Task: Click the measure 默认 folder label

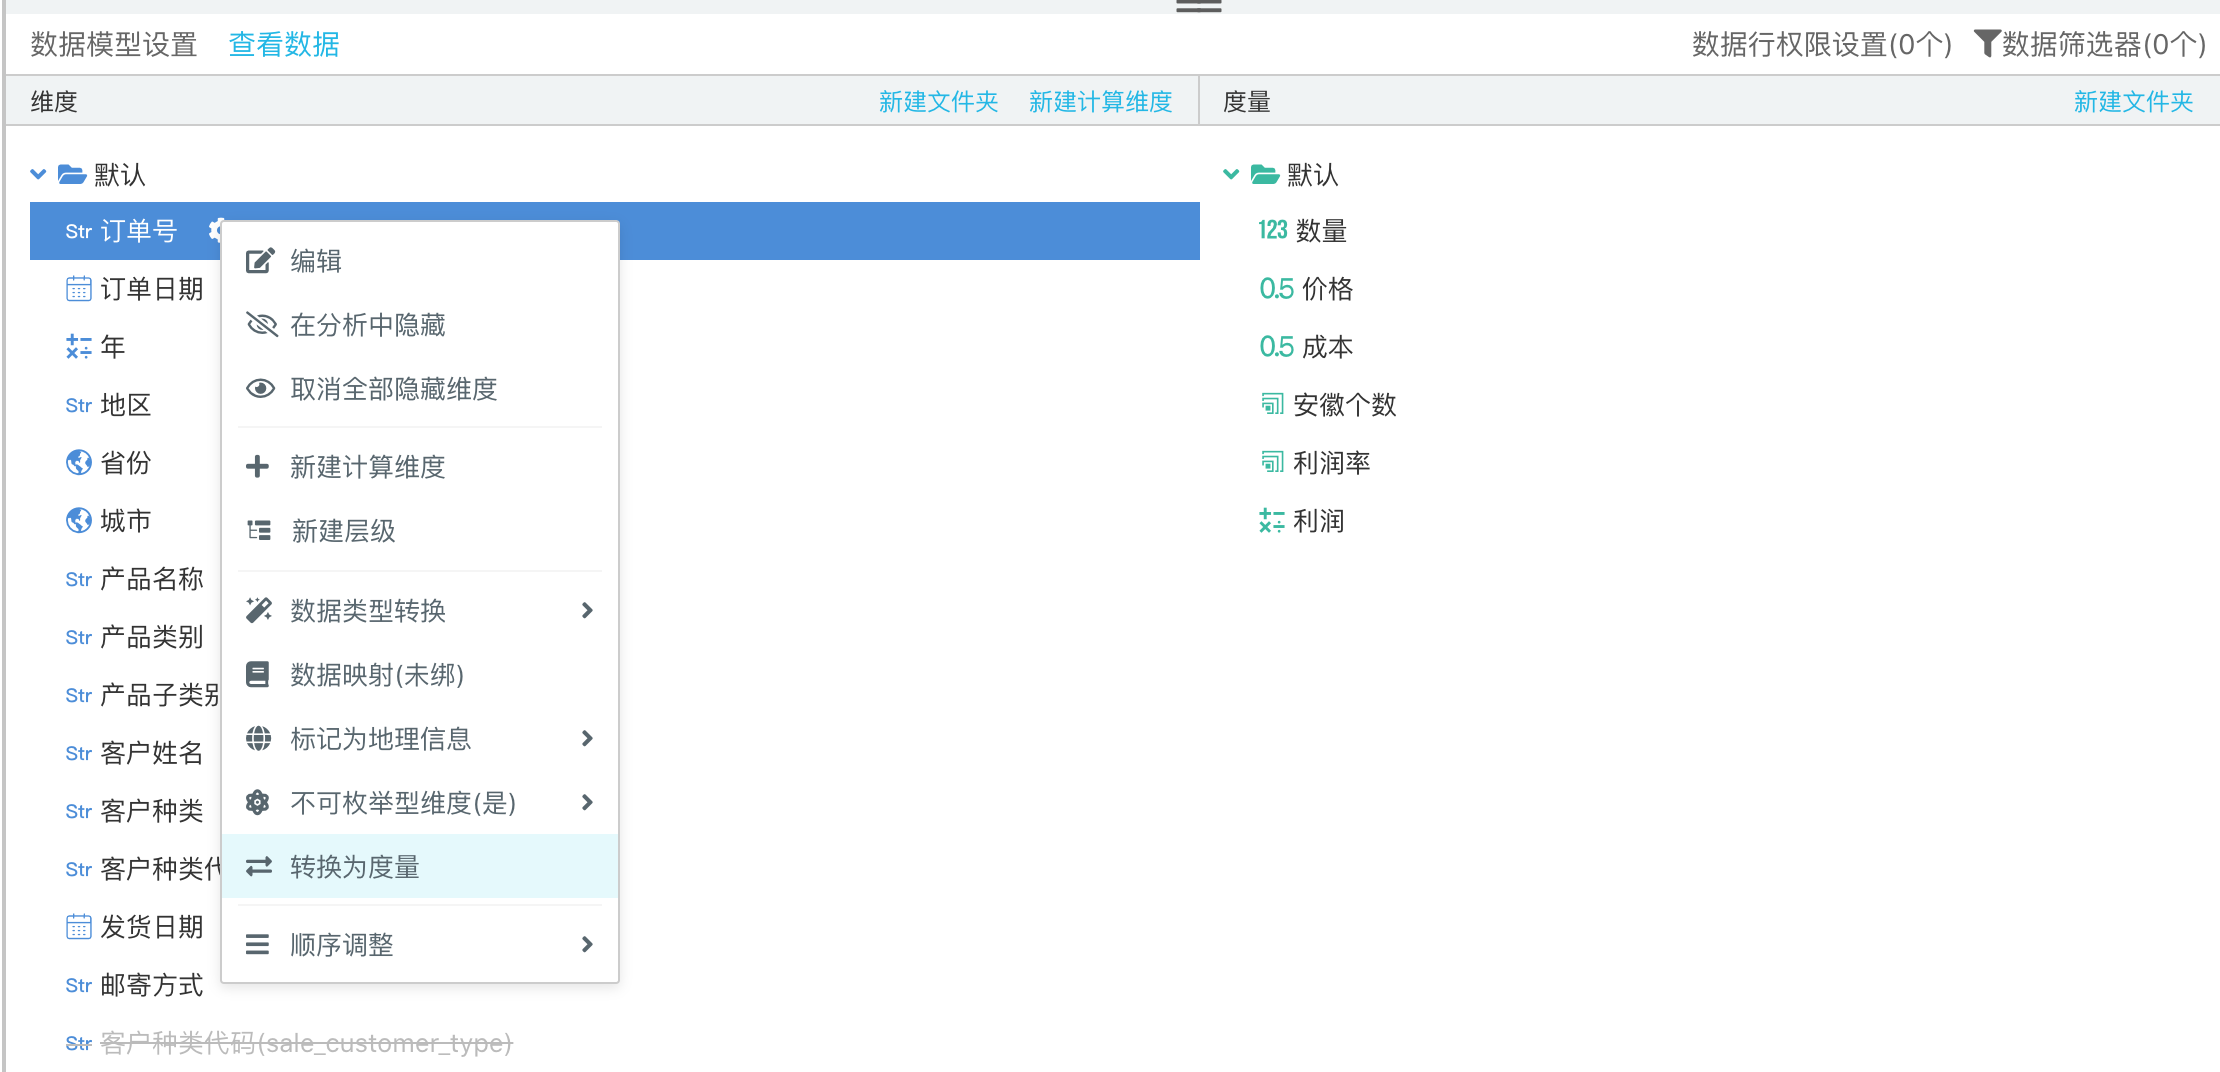Action: pos(1313,175)
